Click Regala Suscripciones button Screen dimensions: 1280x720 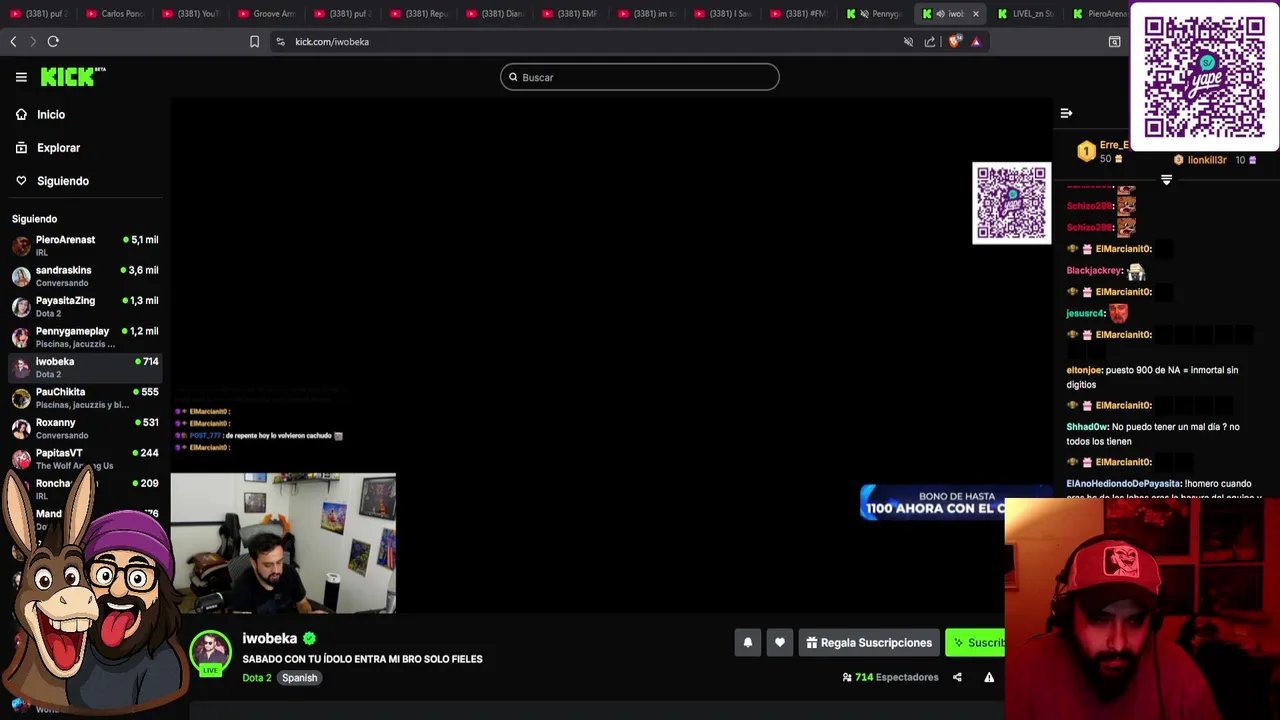tap(869, 643)
